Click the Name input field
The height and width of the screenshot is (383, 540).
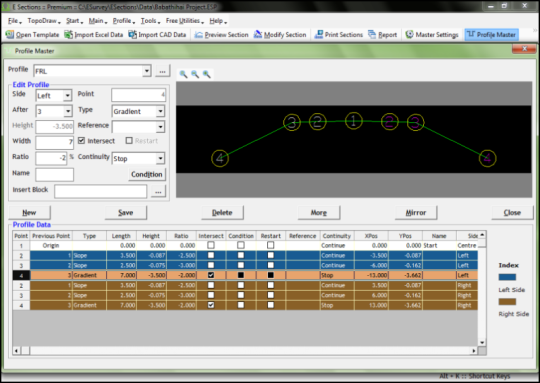coord(54,175)
